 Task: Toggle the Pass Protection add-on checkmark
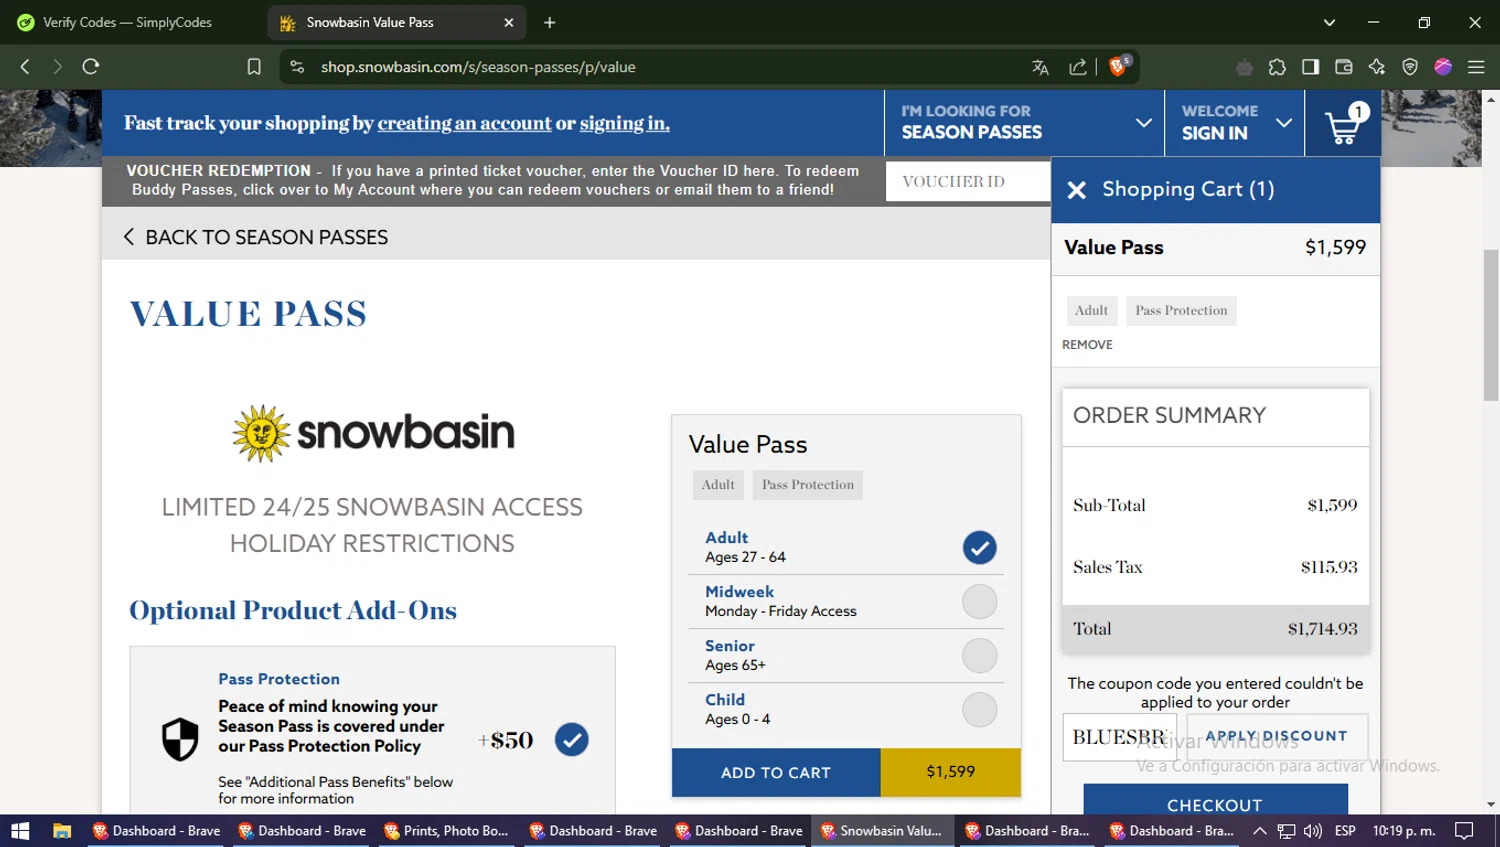tap(572, 740)
